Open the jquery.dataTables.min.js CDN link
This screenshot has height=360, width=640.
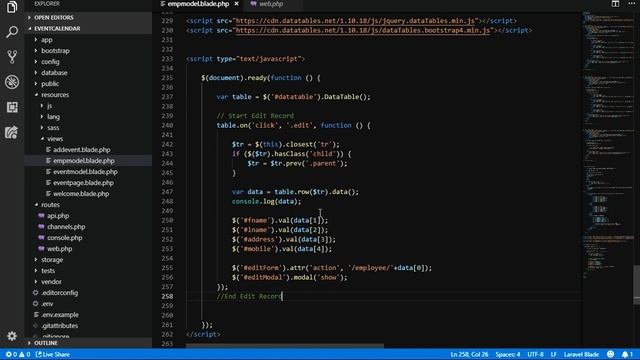pyautogui.click(x=355, y=21)
